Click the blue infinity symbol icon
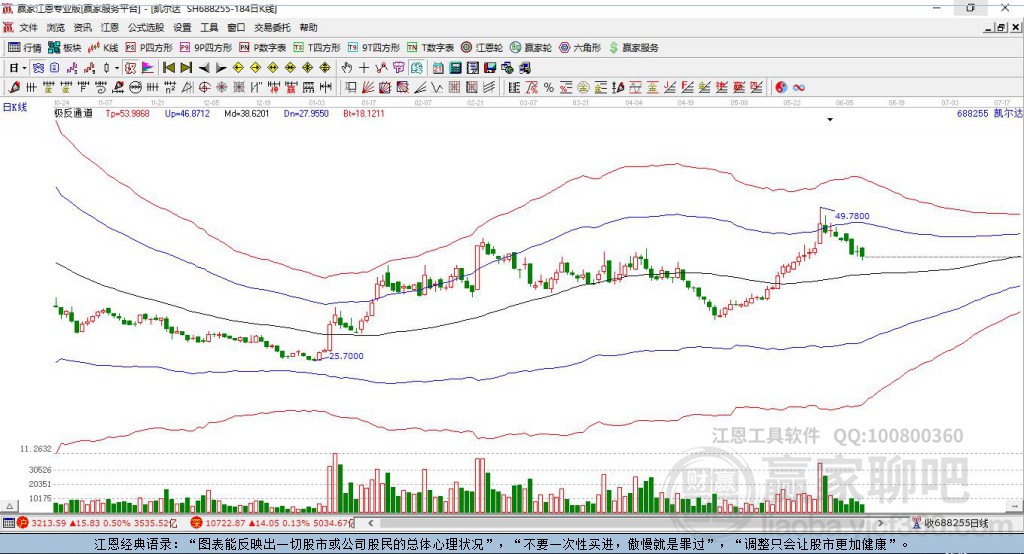 click(799, 88)
